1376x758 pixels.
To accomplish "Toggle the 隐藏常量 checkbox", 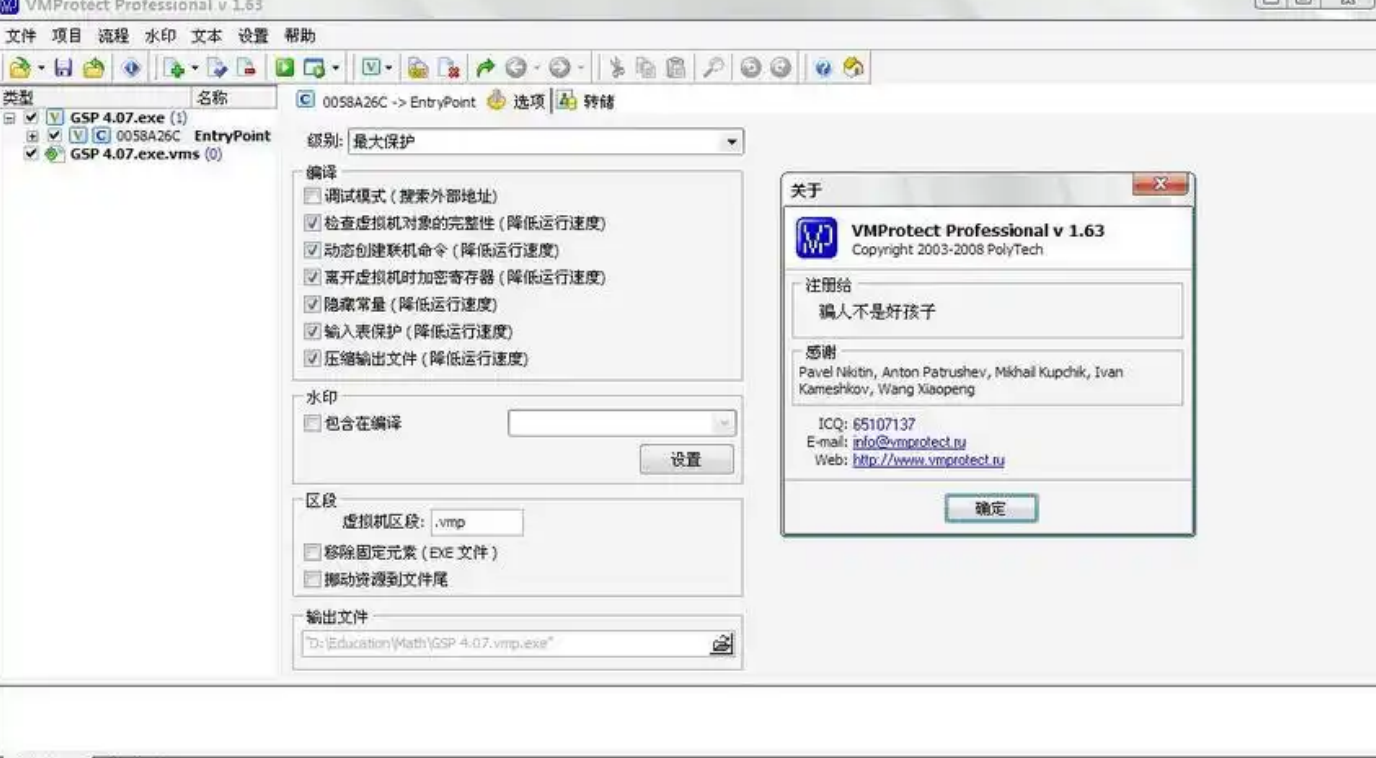I will pyautogui.click(x=313, y=304).
